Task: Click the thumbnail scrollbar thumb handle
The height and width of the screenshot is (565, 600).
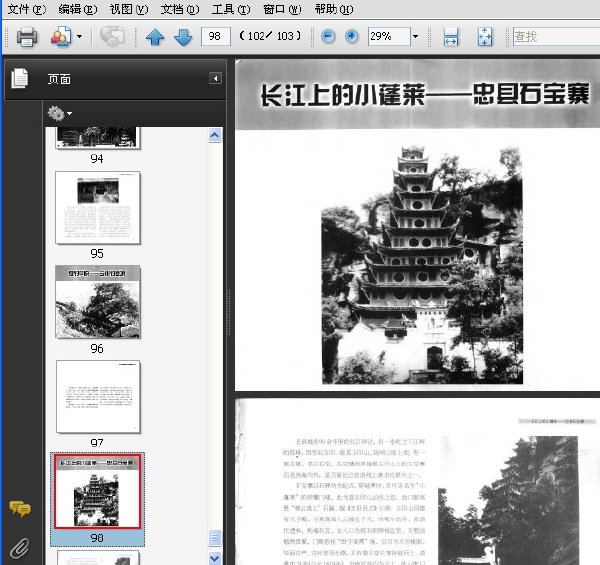Action: point(215,537)
